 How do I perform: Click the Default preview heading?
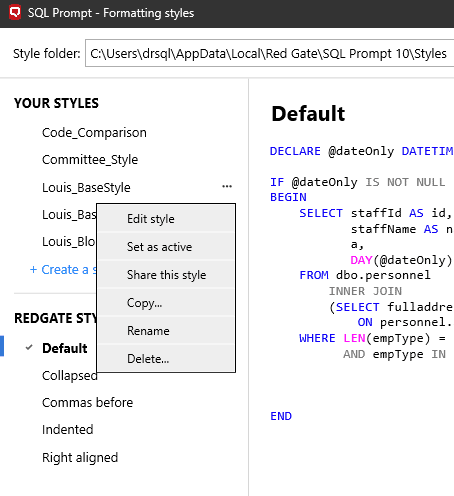click(x=308, y=113)
